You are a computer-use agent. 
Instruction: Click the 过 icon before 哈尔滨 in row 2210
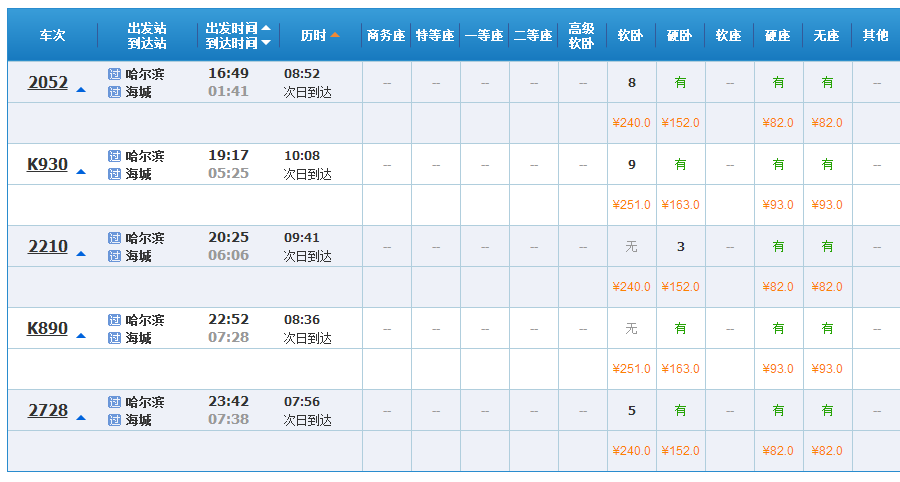tap(114, 238)
